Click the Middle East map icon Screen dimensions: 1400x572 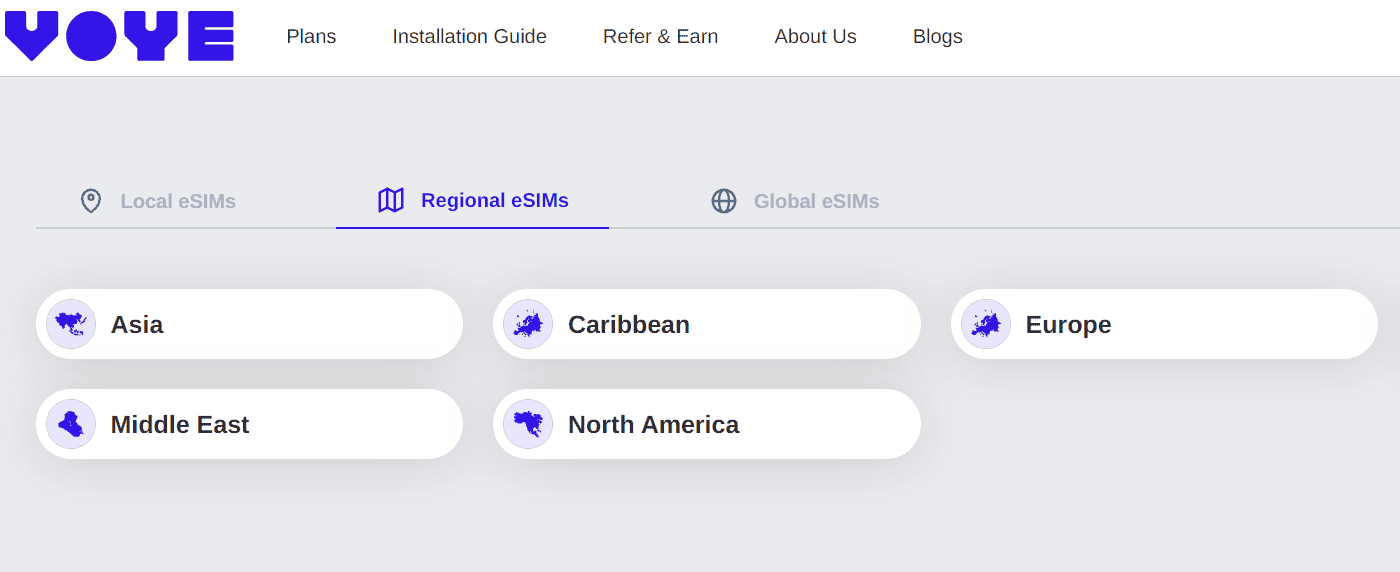[71, 424]
